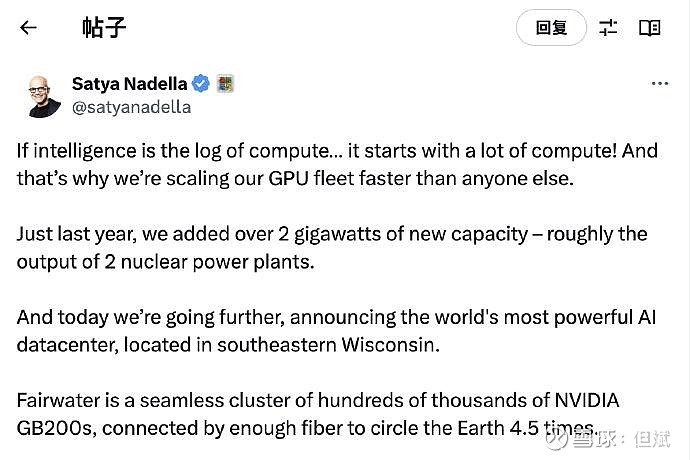Image resolution: width=690 pixels, height=460 pixels.
Task: Open the Satya Nadella display name link
Action: pyautogui.click(x=130, y=83)
